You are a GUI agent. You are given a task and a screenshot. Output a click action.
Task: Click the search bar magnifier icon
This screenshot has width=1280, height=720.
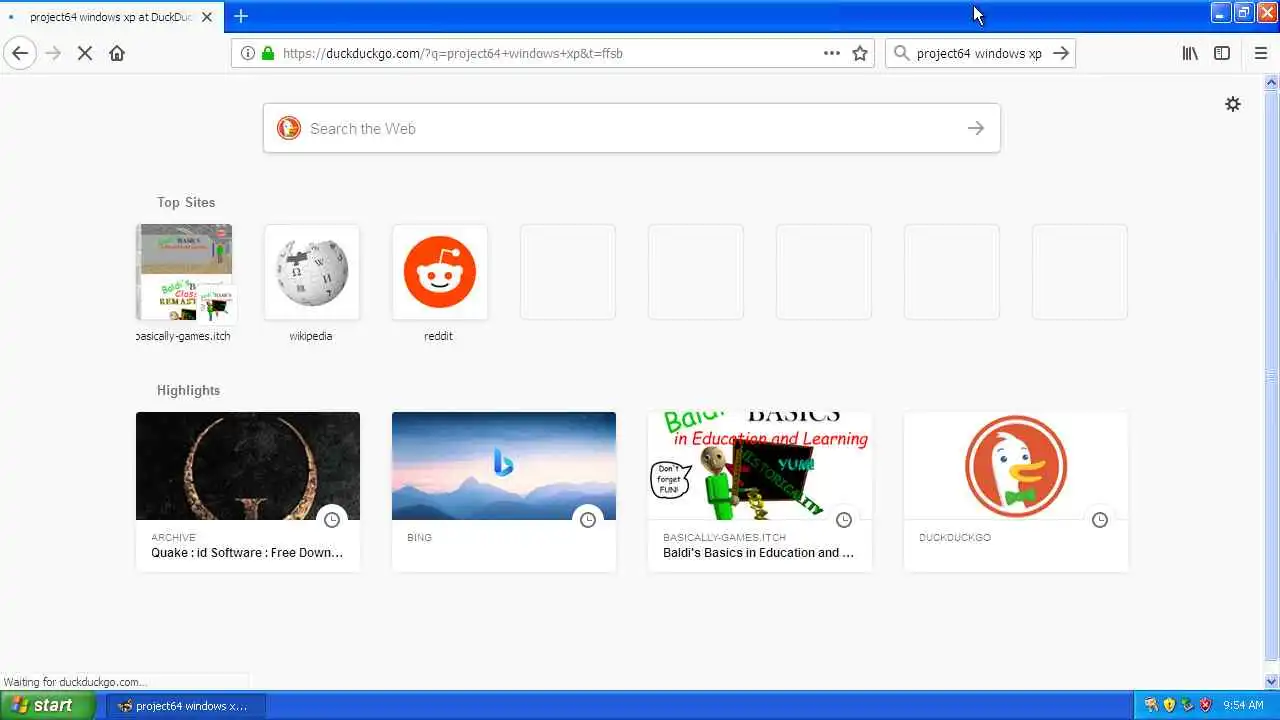901,53
